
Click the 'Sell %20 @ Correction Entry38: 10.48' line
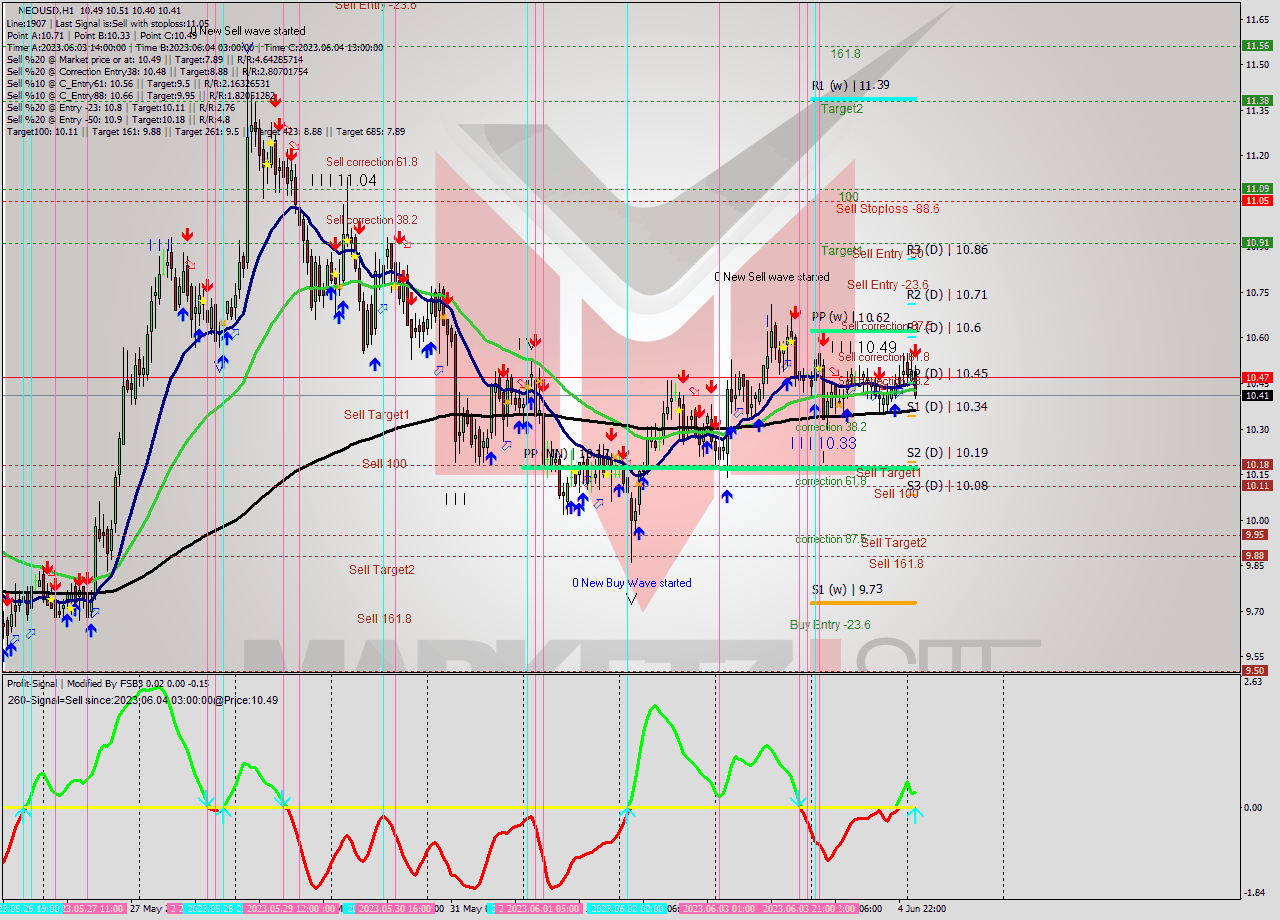pyautogui.click(x=157, y=71)
